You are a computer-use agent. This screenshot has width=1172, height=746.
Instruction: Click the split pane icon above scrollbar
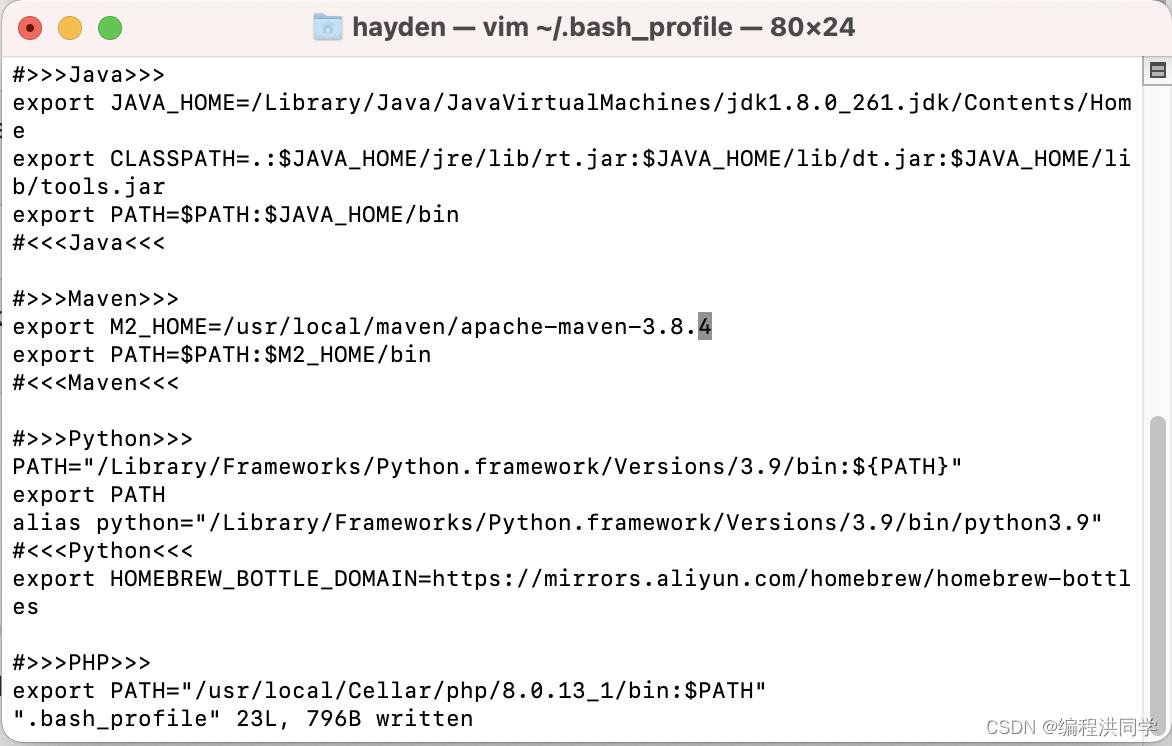pyautogui.click(x=1158, y=70)
